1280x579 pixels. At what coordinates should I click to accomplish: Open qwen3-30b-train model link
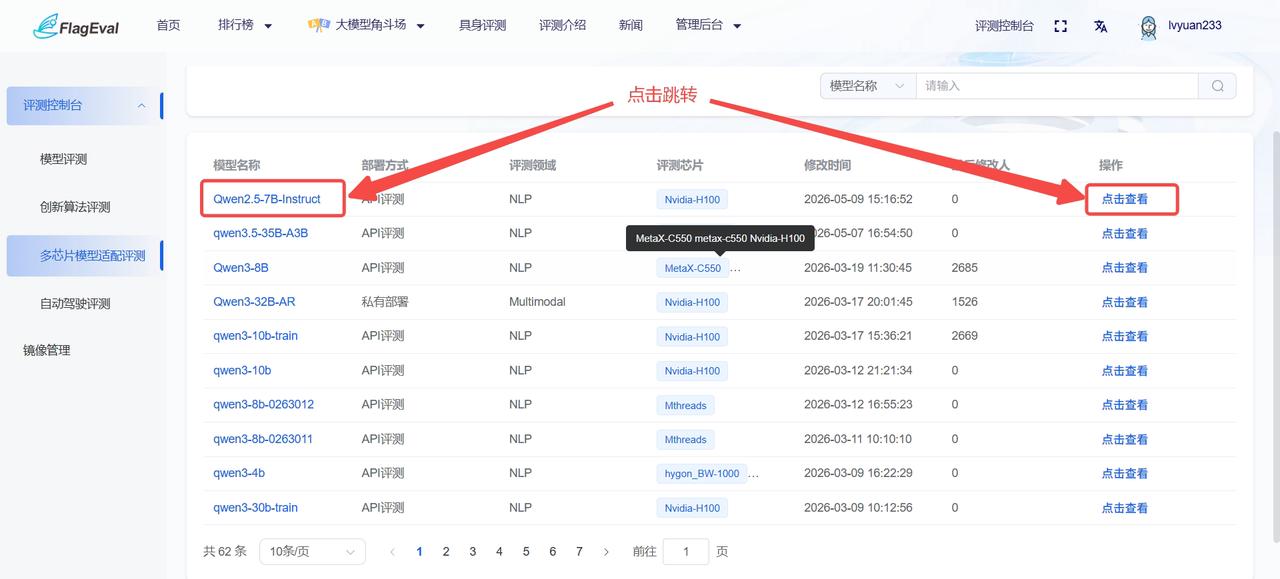pos(255,508)
